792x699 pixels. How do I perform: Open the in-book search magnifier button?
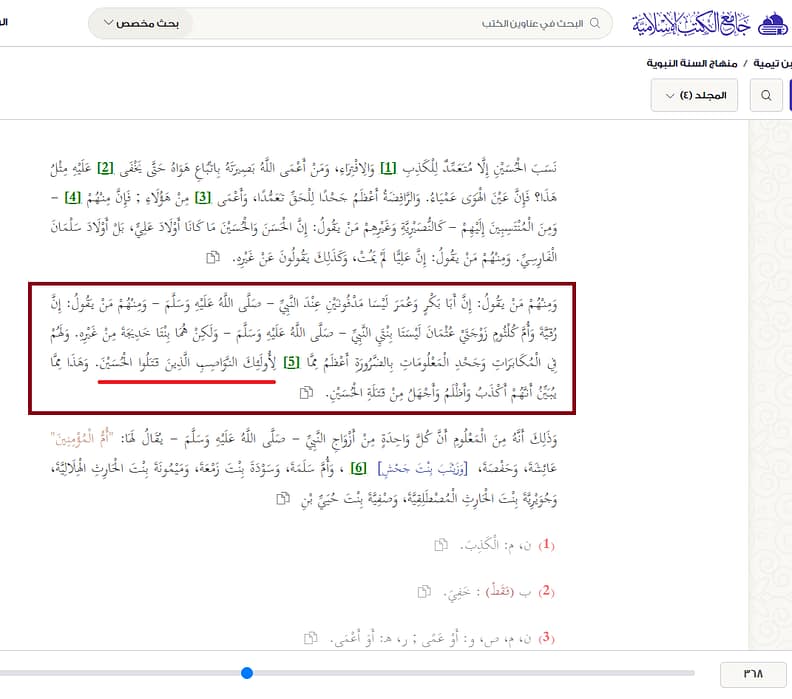pyautogui.click(x=766, y=95)
